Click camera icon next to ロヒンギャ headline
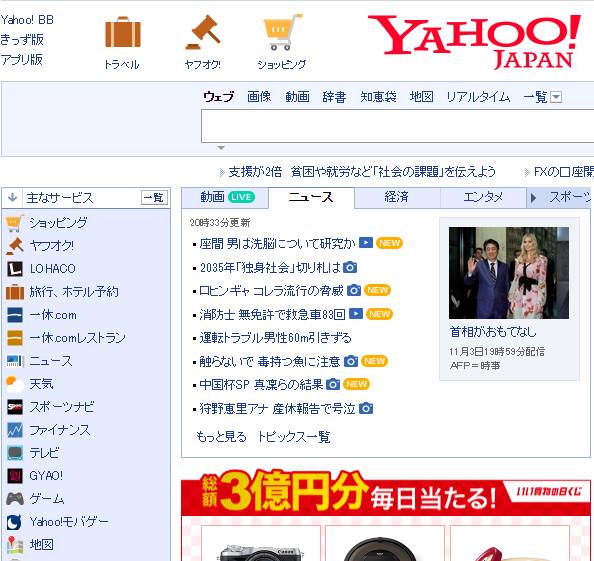594x561 pixels. pos(354,291)
